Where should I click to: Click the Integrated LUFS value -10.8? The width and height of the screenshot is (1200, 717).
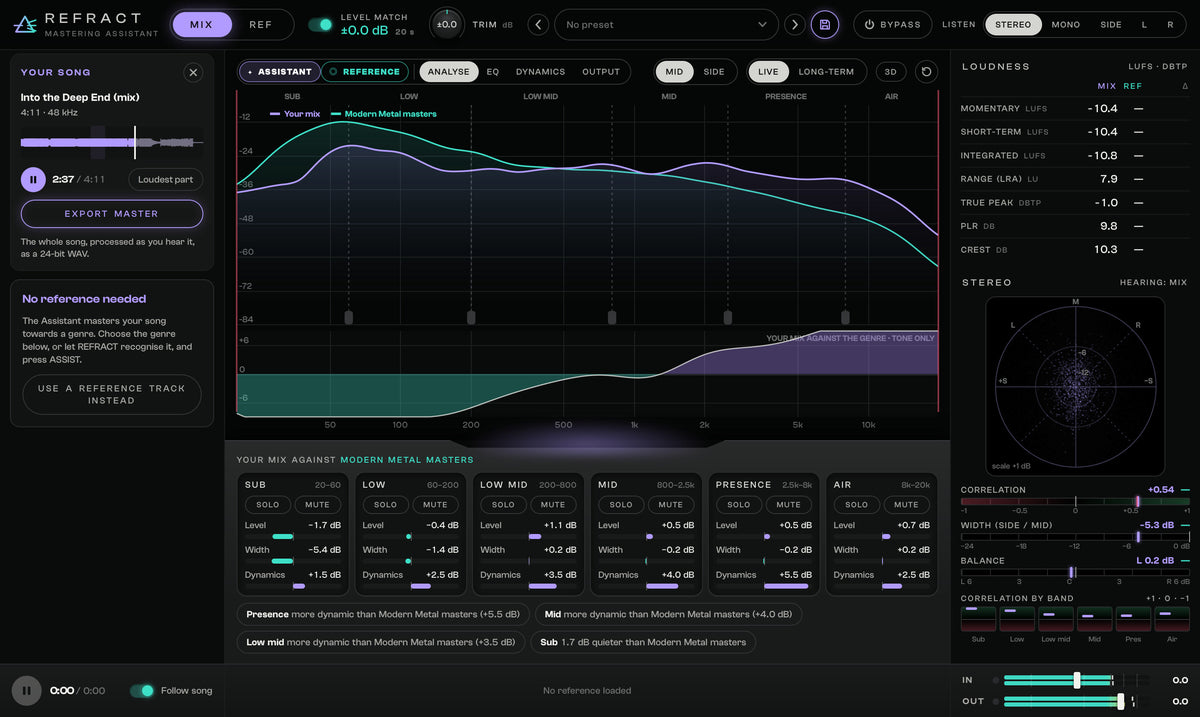[1103, 156]
